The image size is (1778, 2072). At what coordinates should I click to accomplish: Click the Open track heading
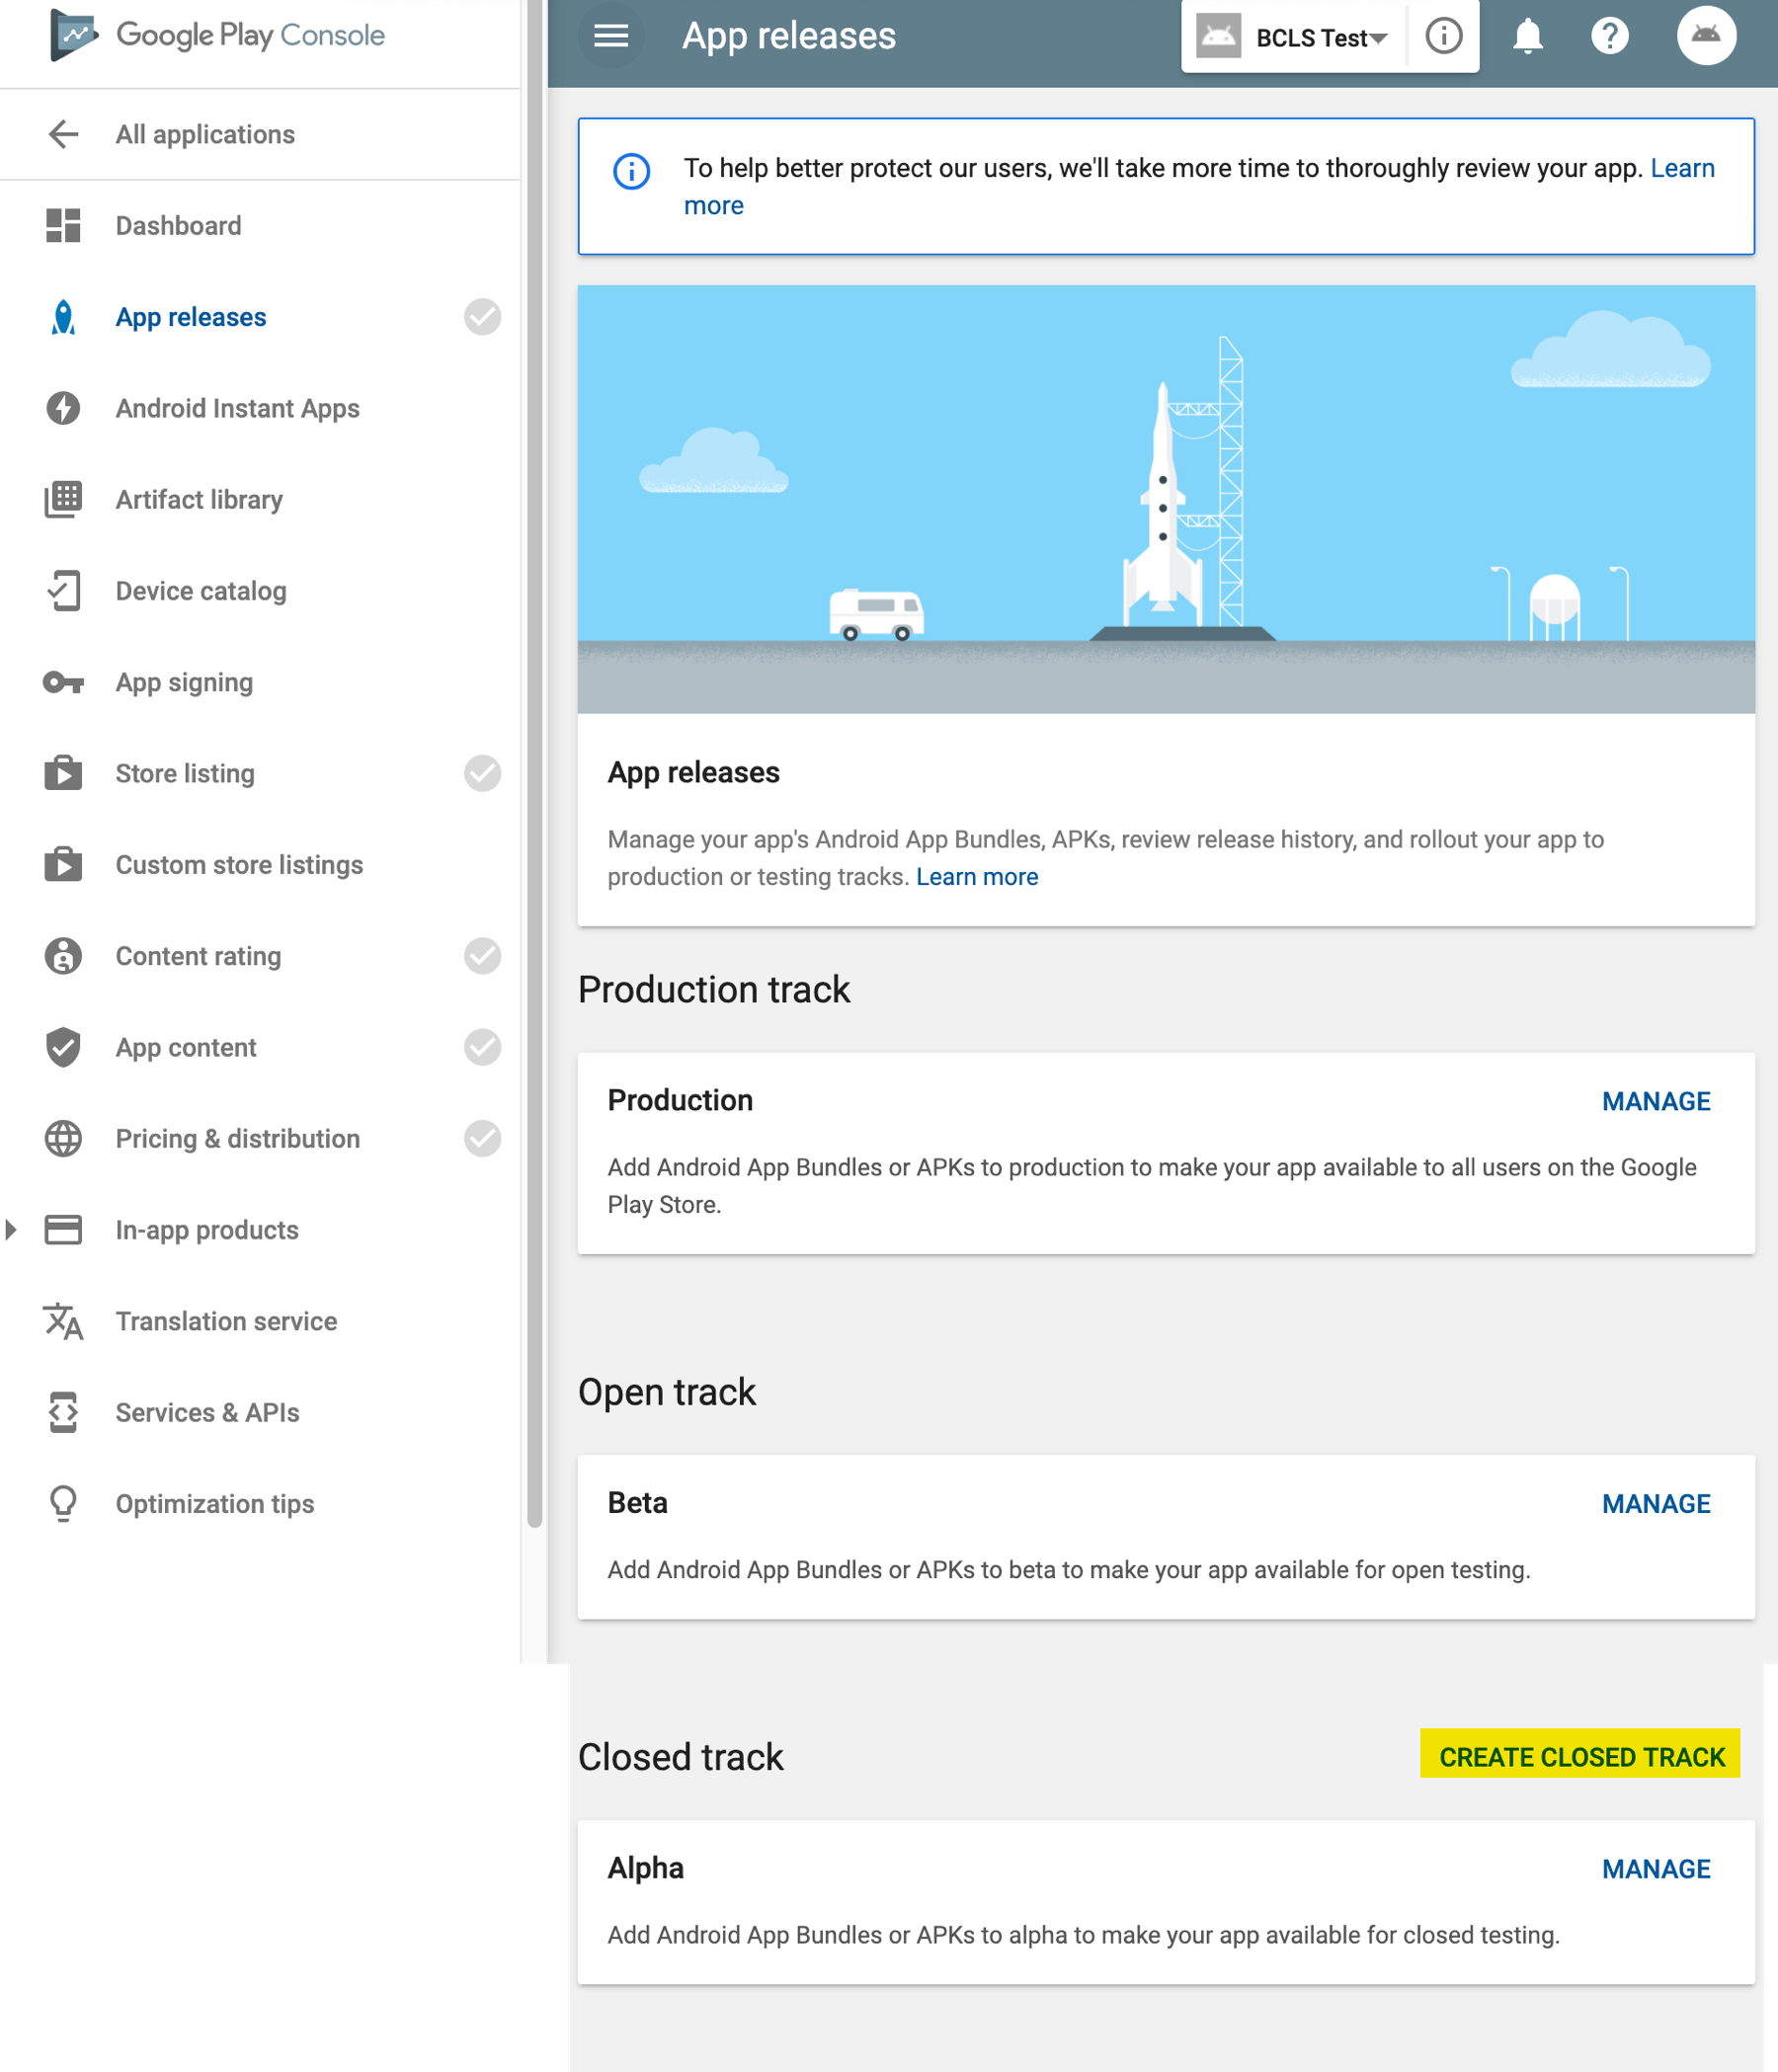click(x=667, y=1392)
